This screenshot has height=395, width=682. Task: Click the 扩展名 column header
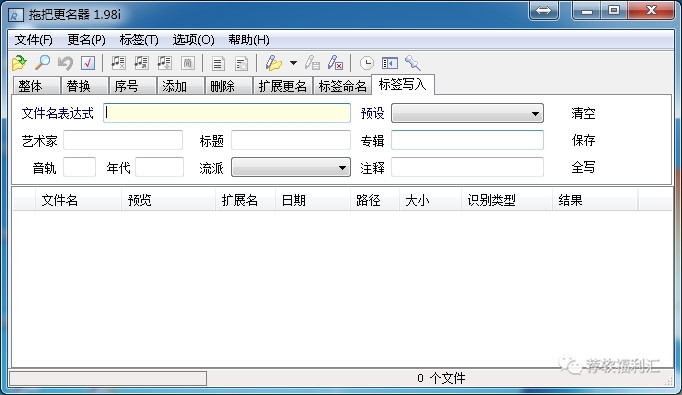pos(246,201)
